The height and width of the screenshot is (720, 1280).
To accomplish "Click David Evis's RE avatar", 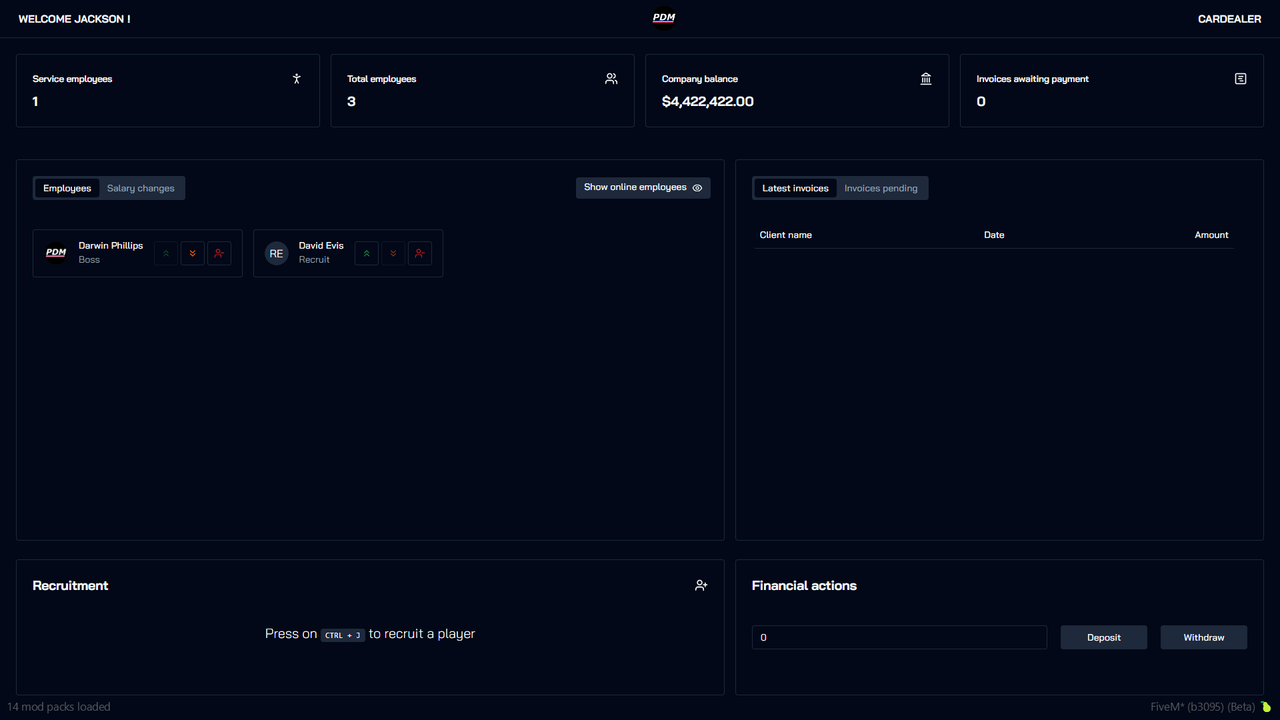I will coord(276,253).
